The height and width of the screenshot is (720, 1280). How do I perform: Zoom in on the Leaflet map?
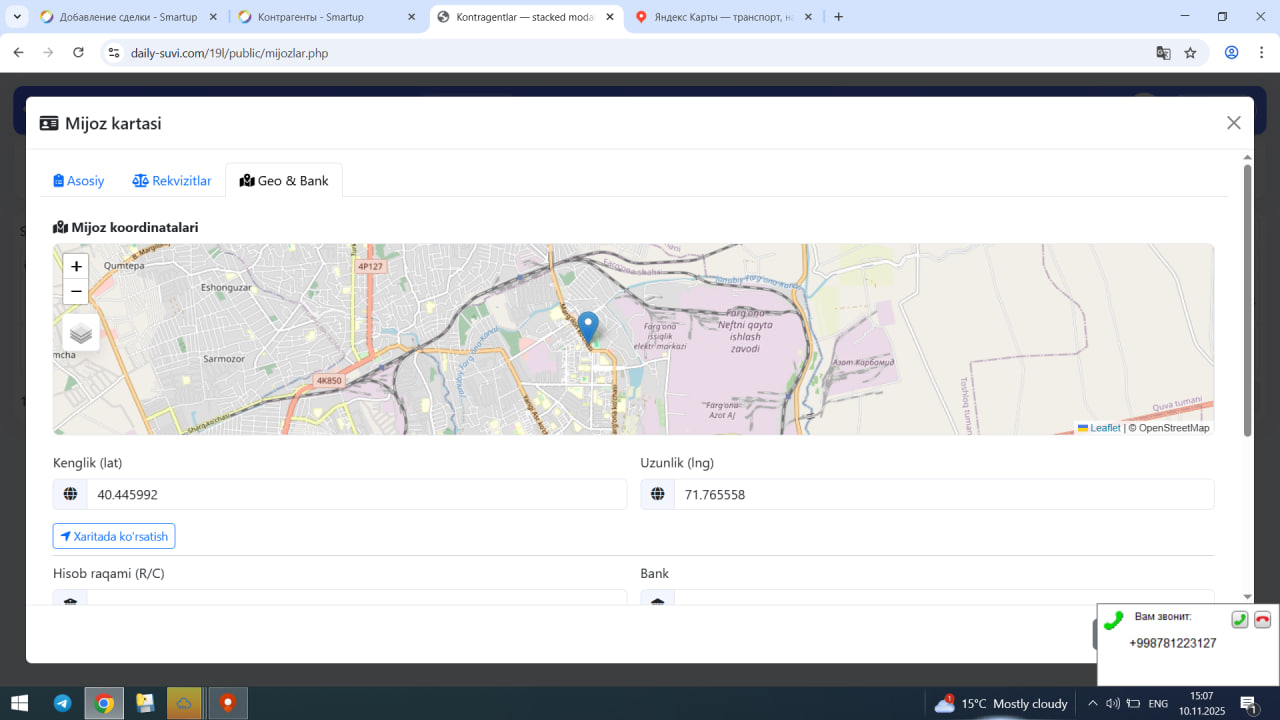click(x=76, y=266)
